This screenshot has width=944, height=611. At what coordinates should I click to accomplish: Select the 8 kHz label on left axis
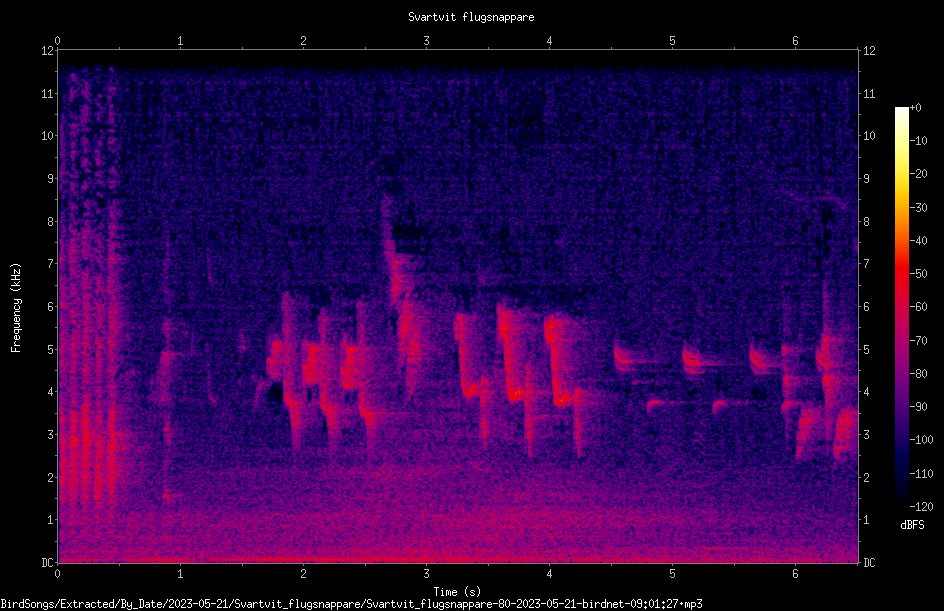tap(48, 221)
